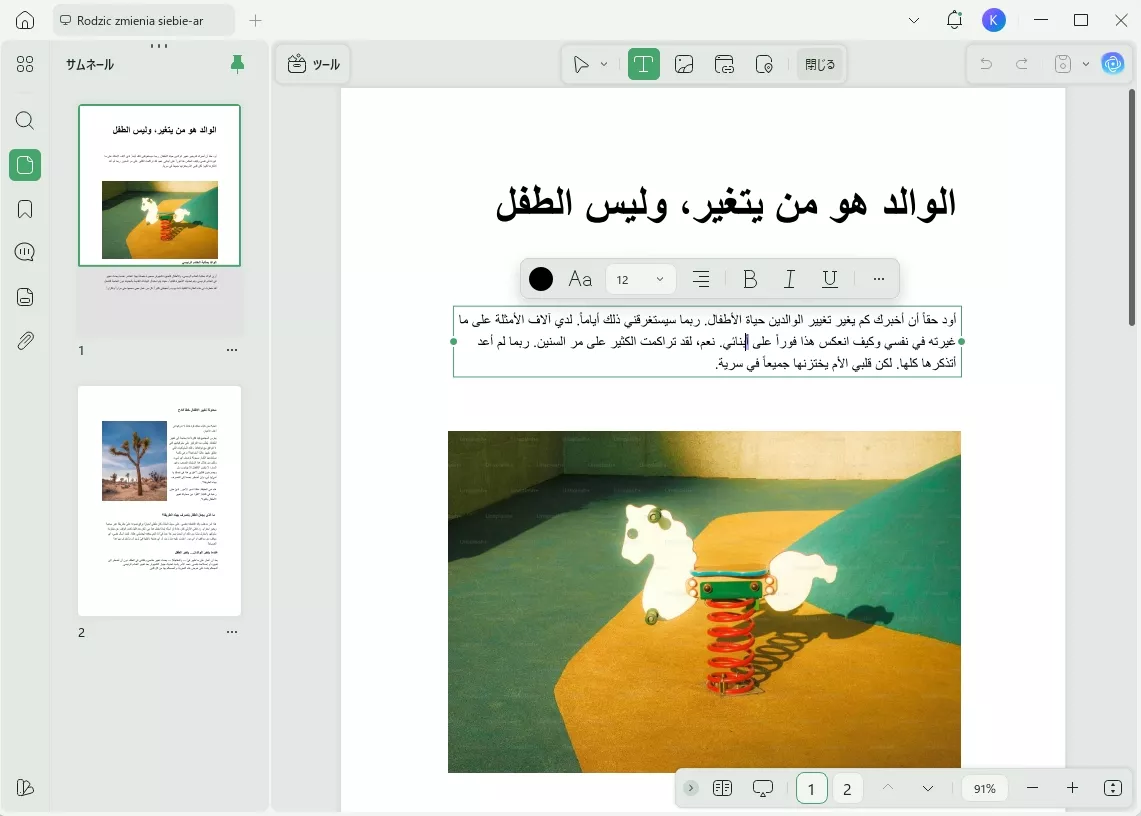This screenshot has height=816, width=1141.
Task: Open more options for page 1 thumbnail
Action: [x=231, y=350]
